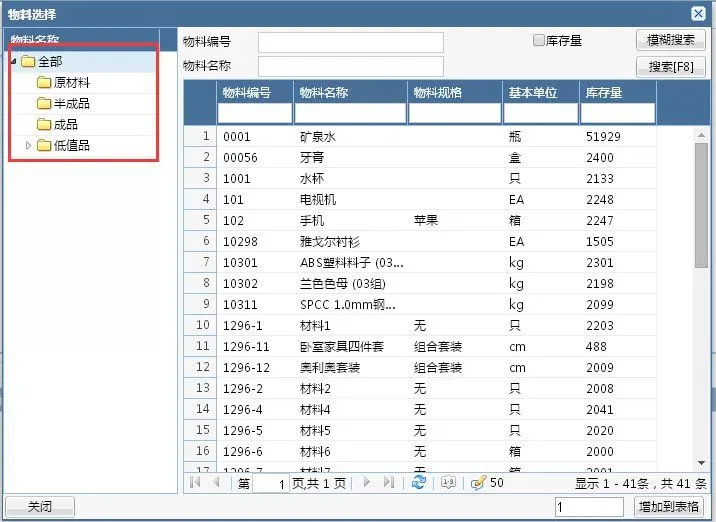Click the 模糊搜索 button
This screenshot has width=716, height=522.
(x=670, y=40)
